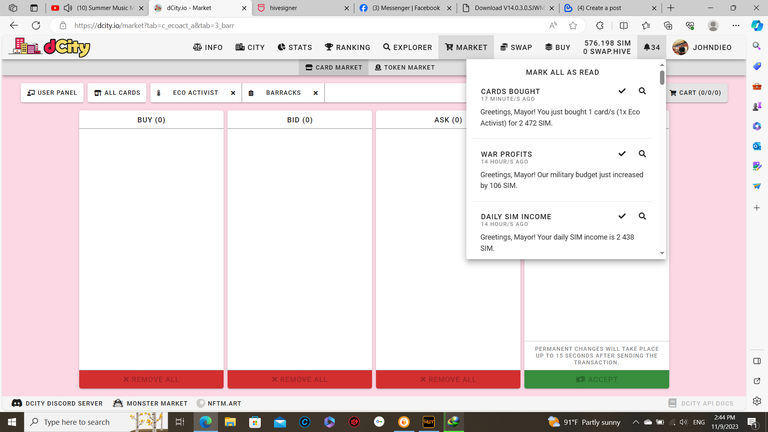
Task: Click MARK ALL AS READ
Action: point(562,72)
